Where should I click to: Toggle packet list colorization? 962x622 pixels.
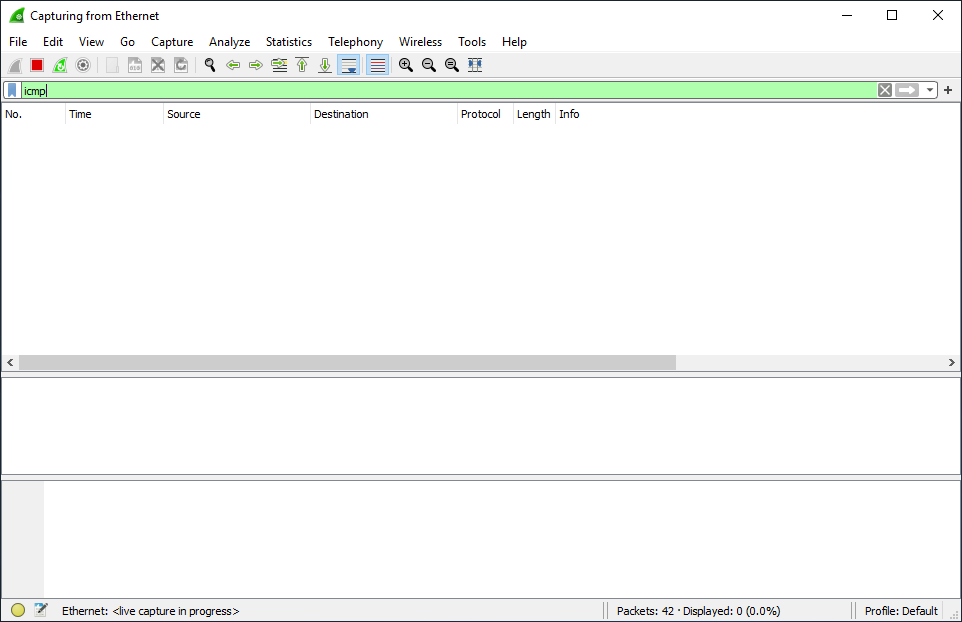coord(378,65)
